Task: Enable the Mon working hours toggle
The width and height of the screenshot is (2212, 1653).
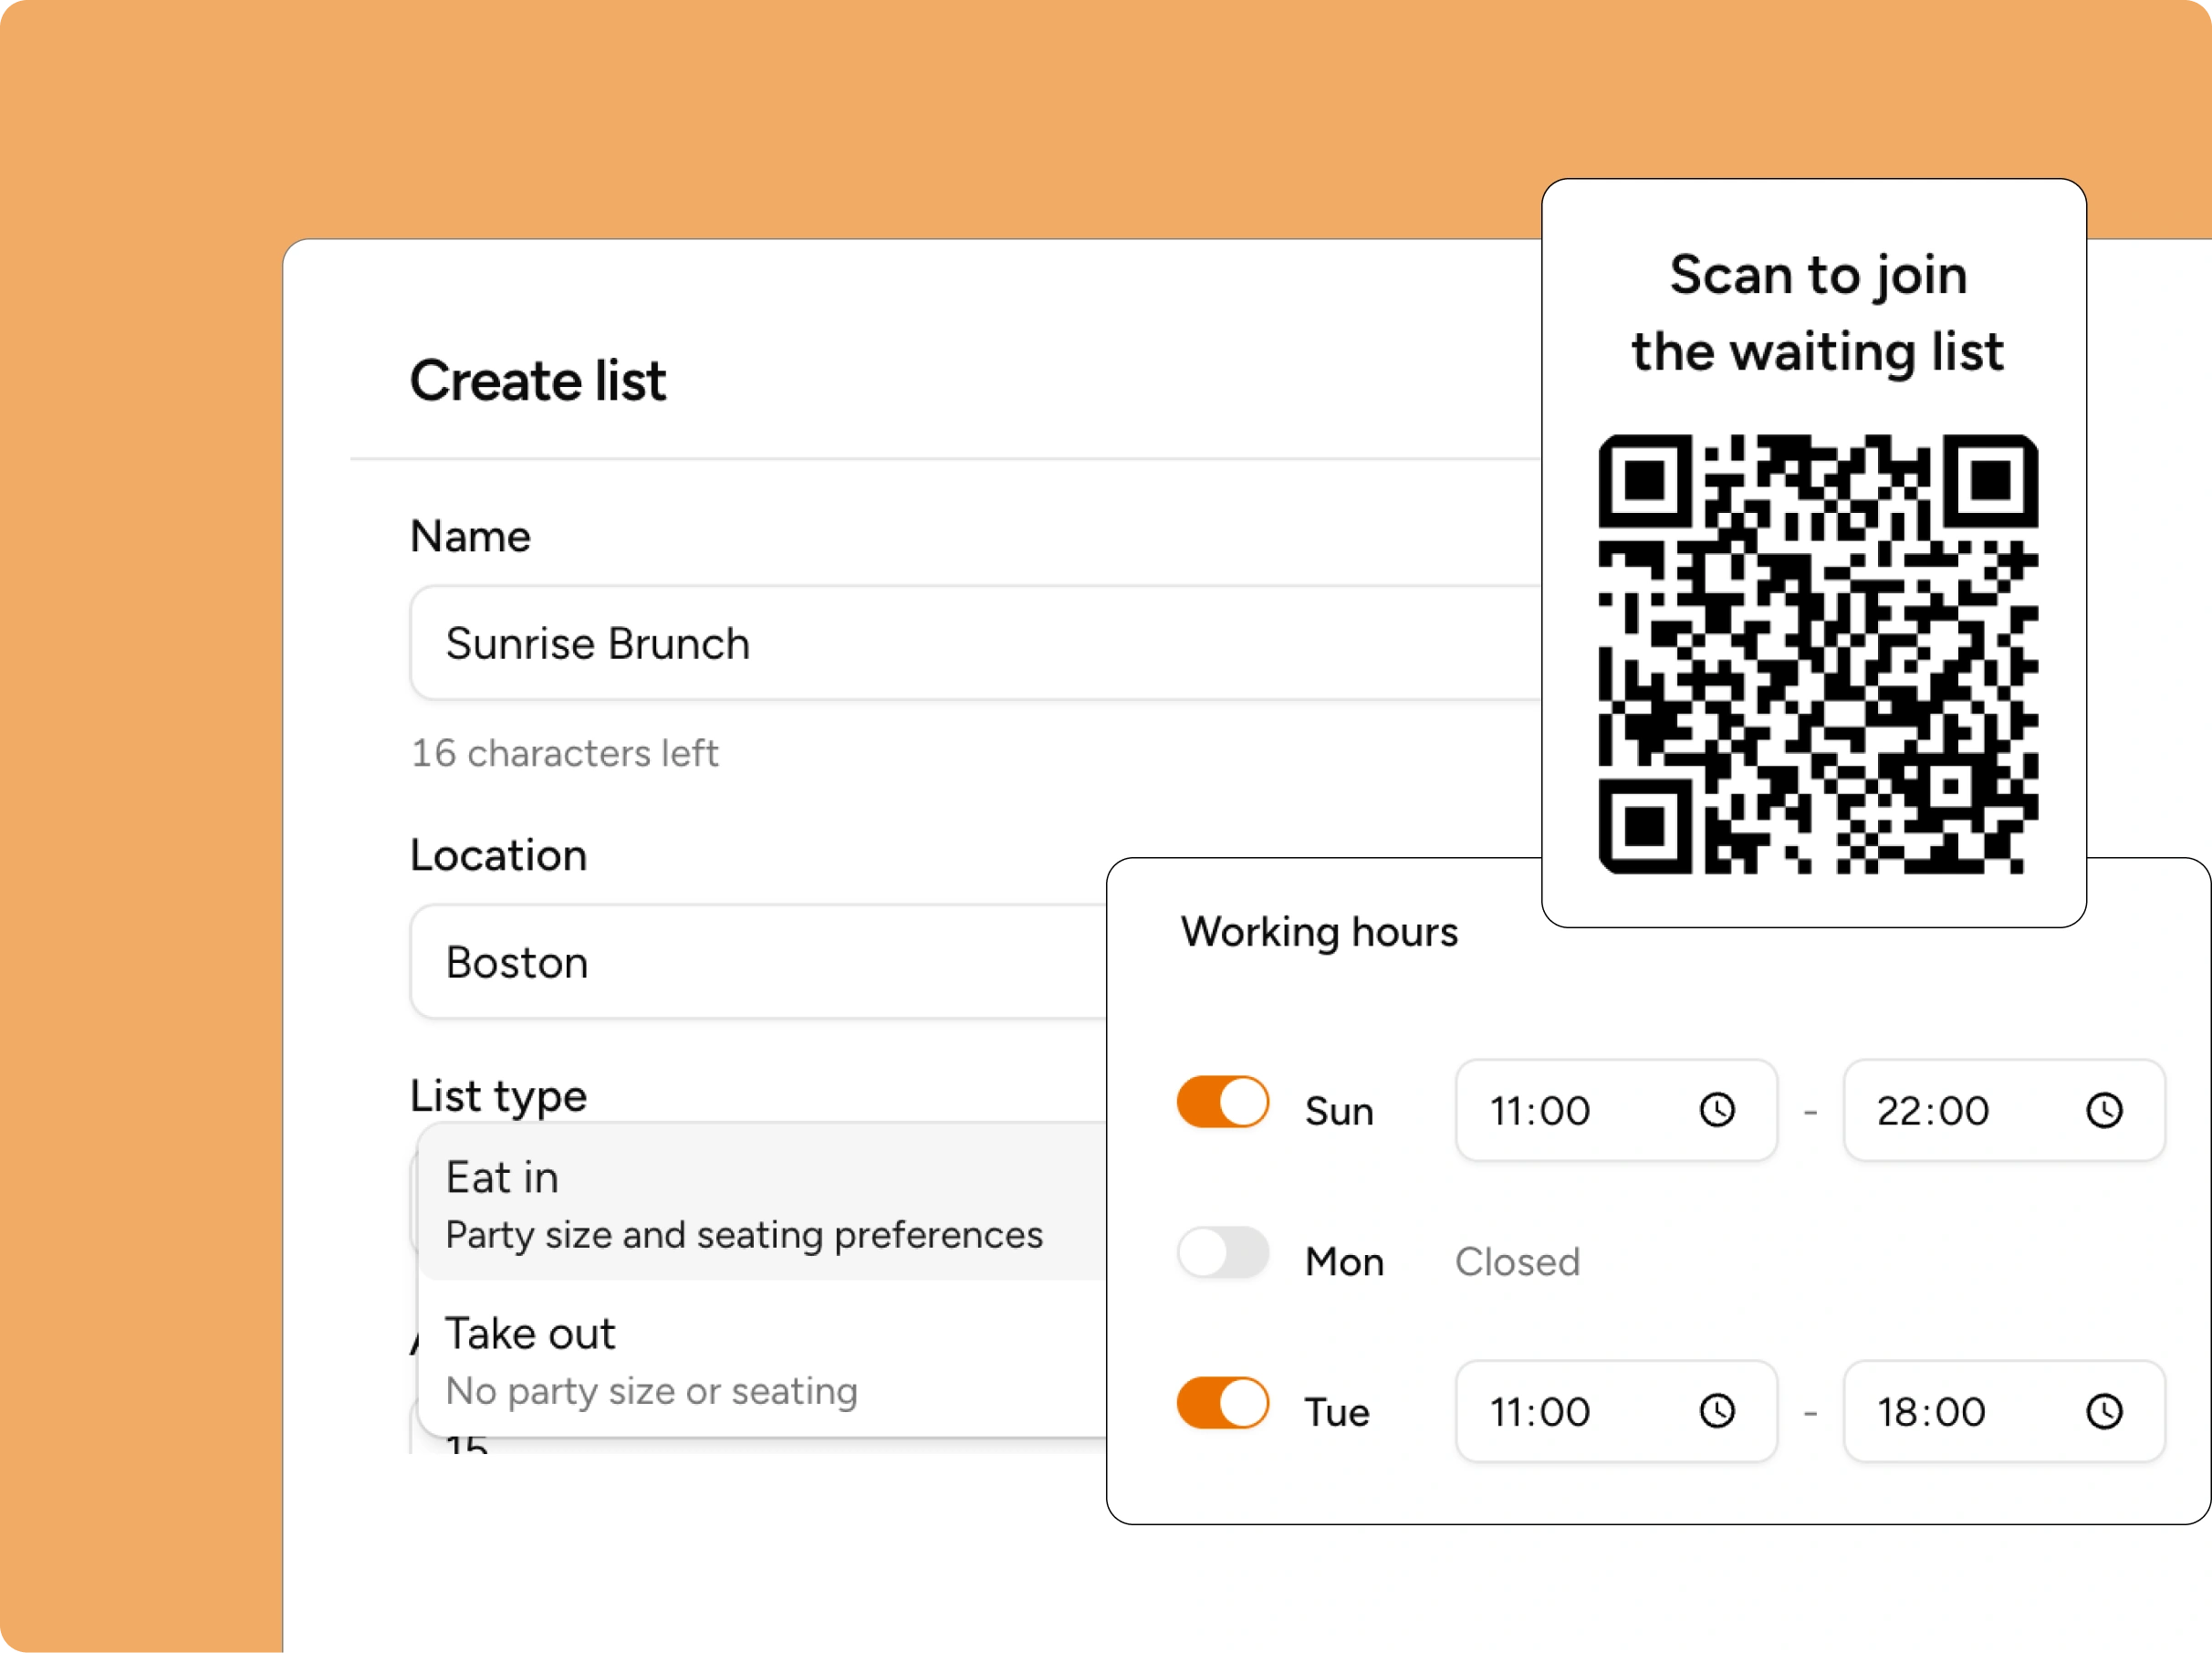Action: coord(1222,1253)
